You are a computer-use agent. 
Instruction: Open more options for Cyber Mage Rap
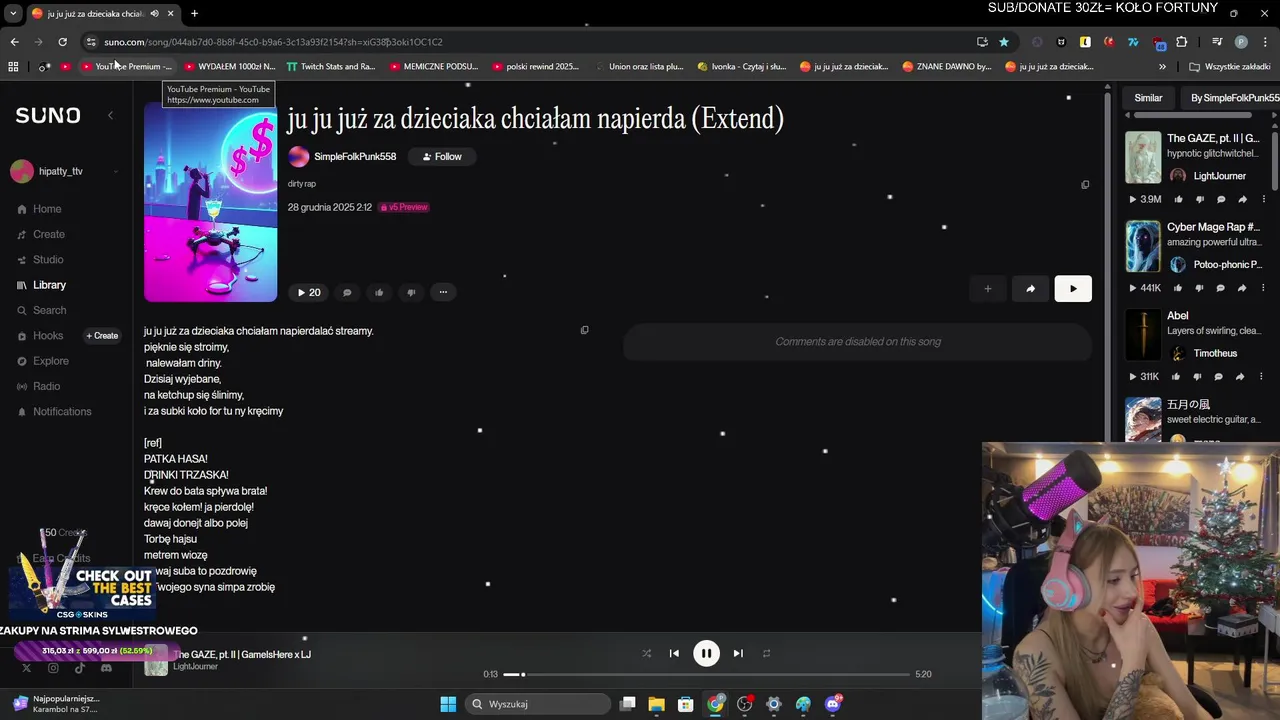[1263, 288]
